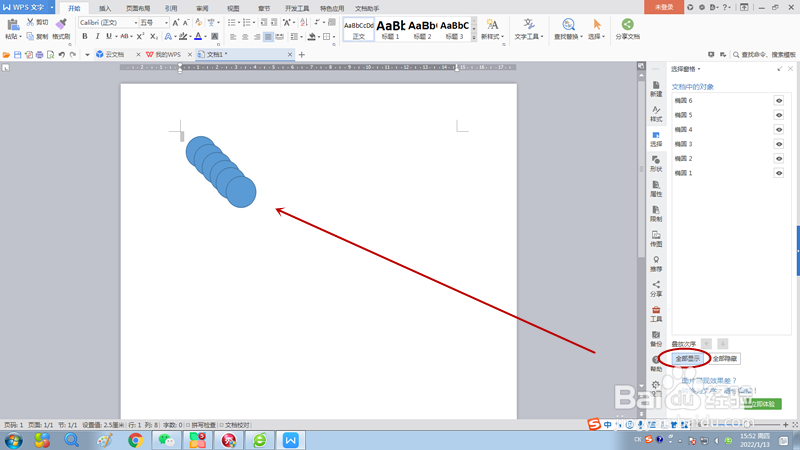Click the 剪切 scissors icon
800x450 pixels.
pyautogui.click(x=30, y=22)
